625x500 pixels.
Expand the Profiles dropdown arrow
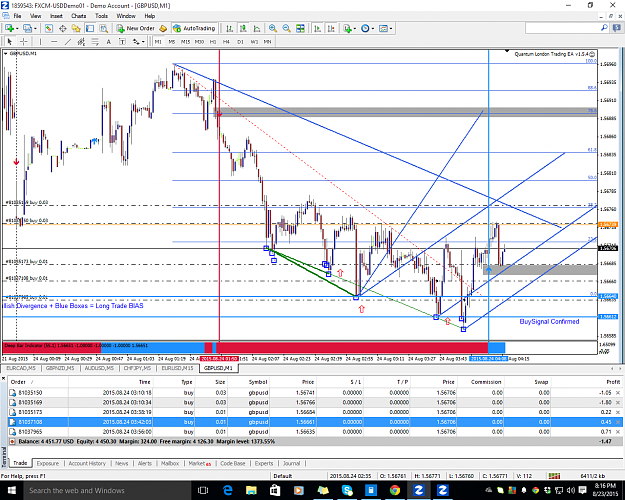(x=35, y=28)
